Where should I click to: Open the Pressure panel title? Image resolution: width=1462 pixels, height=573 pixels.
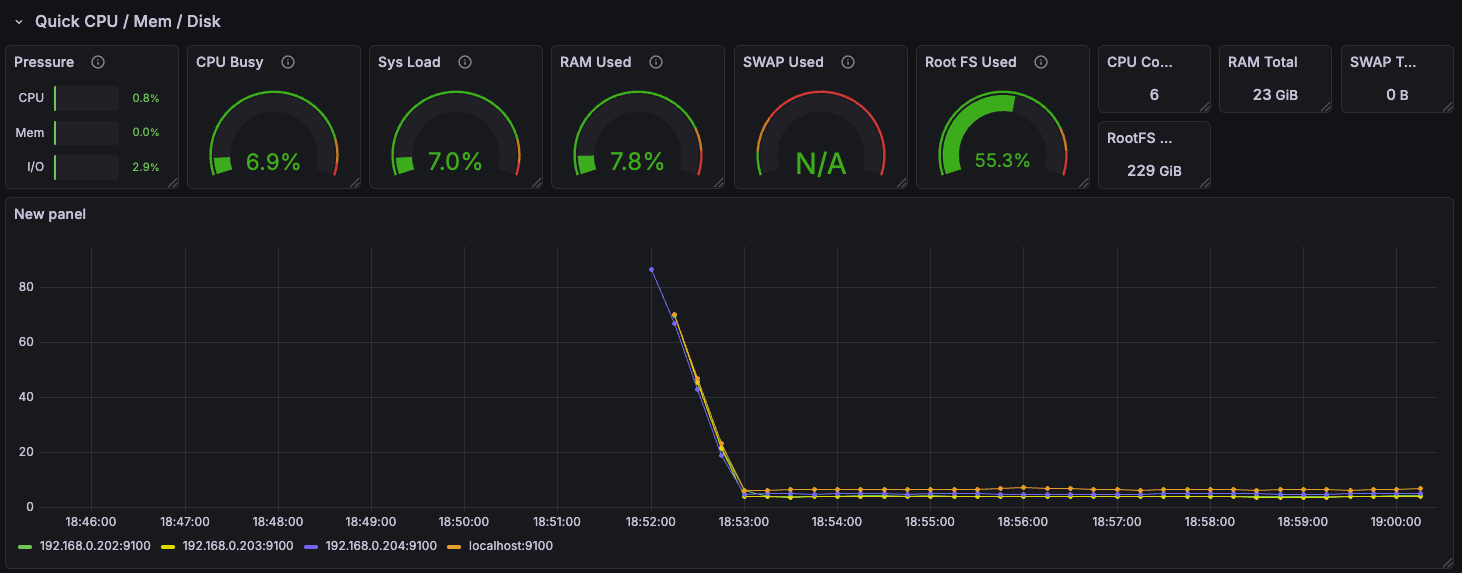44,62
